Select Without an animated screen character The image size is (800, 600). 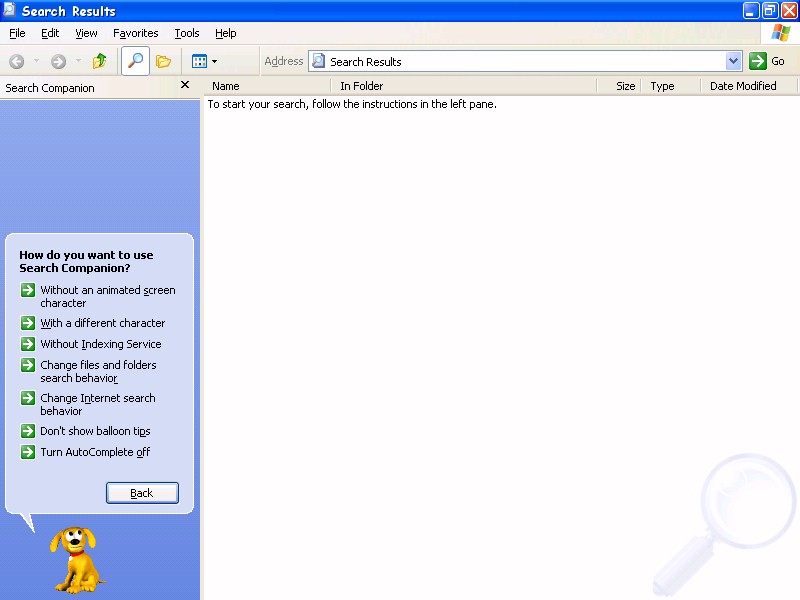point(108,296)
